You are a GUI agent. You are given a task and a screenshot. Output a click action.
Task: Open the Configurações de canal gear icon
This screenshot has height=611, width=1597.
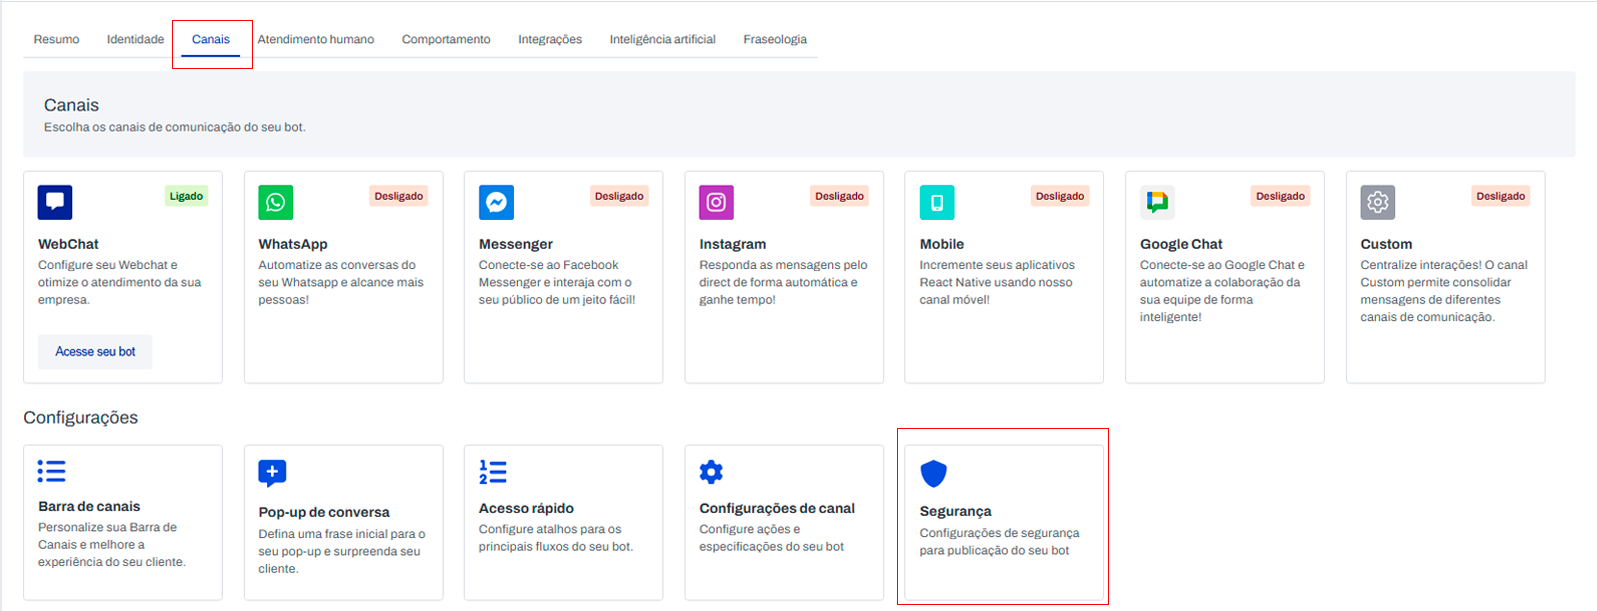pos(711,472)
